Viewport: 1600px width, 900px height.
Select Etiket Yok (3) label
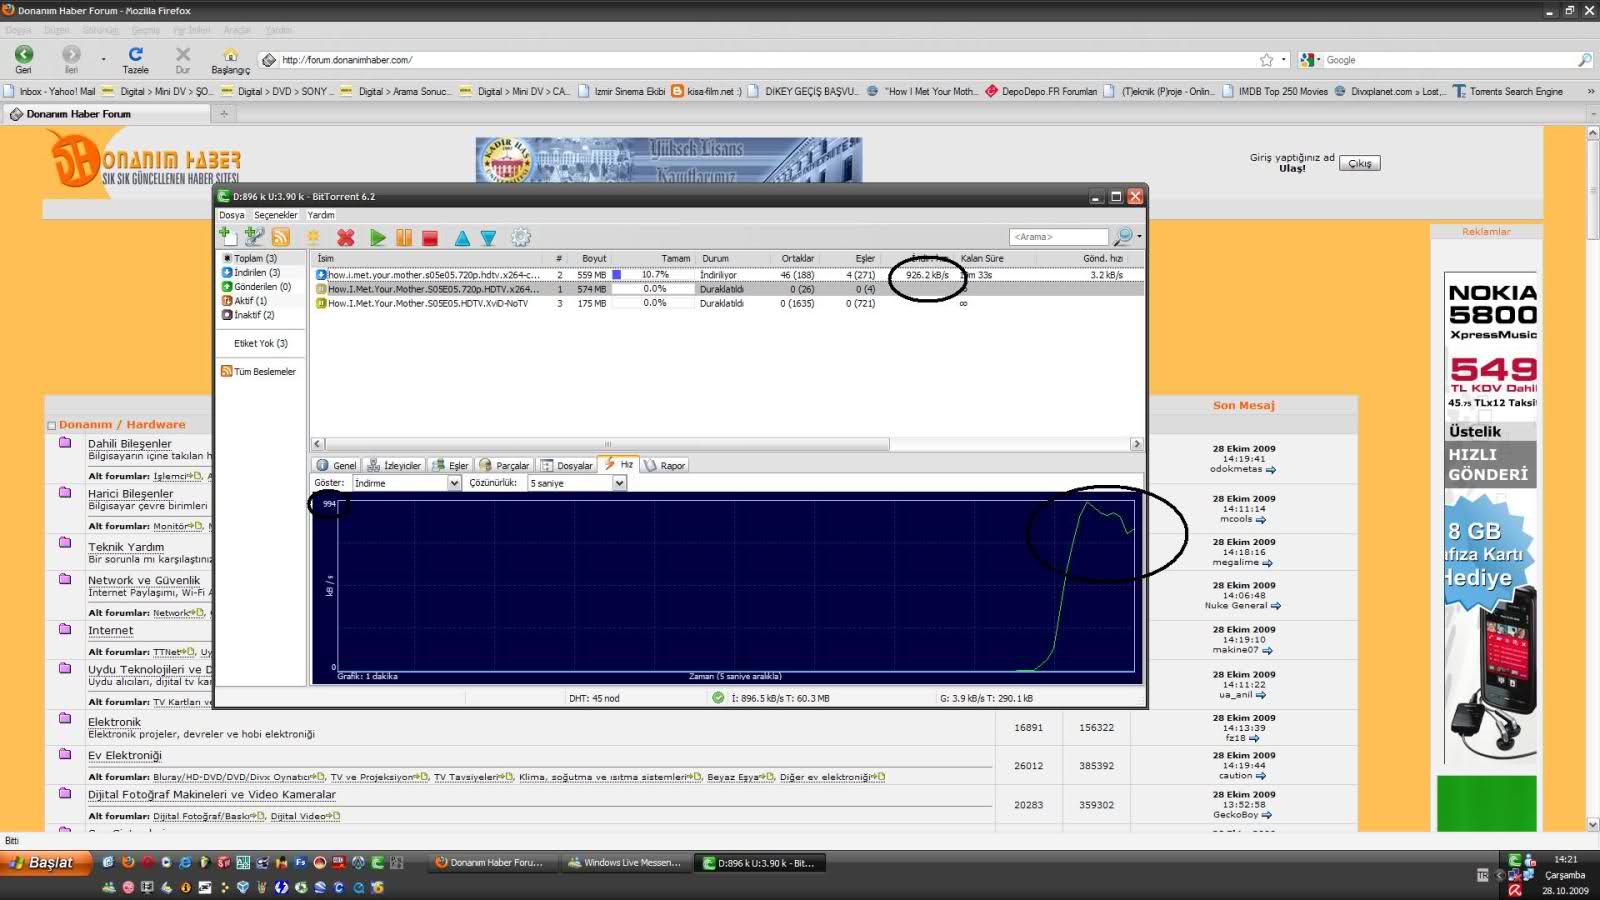[x=260, y=343]
